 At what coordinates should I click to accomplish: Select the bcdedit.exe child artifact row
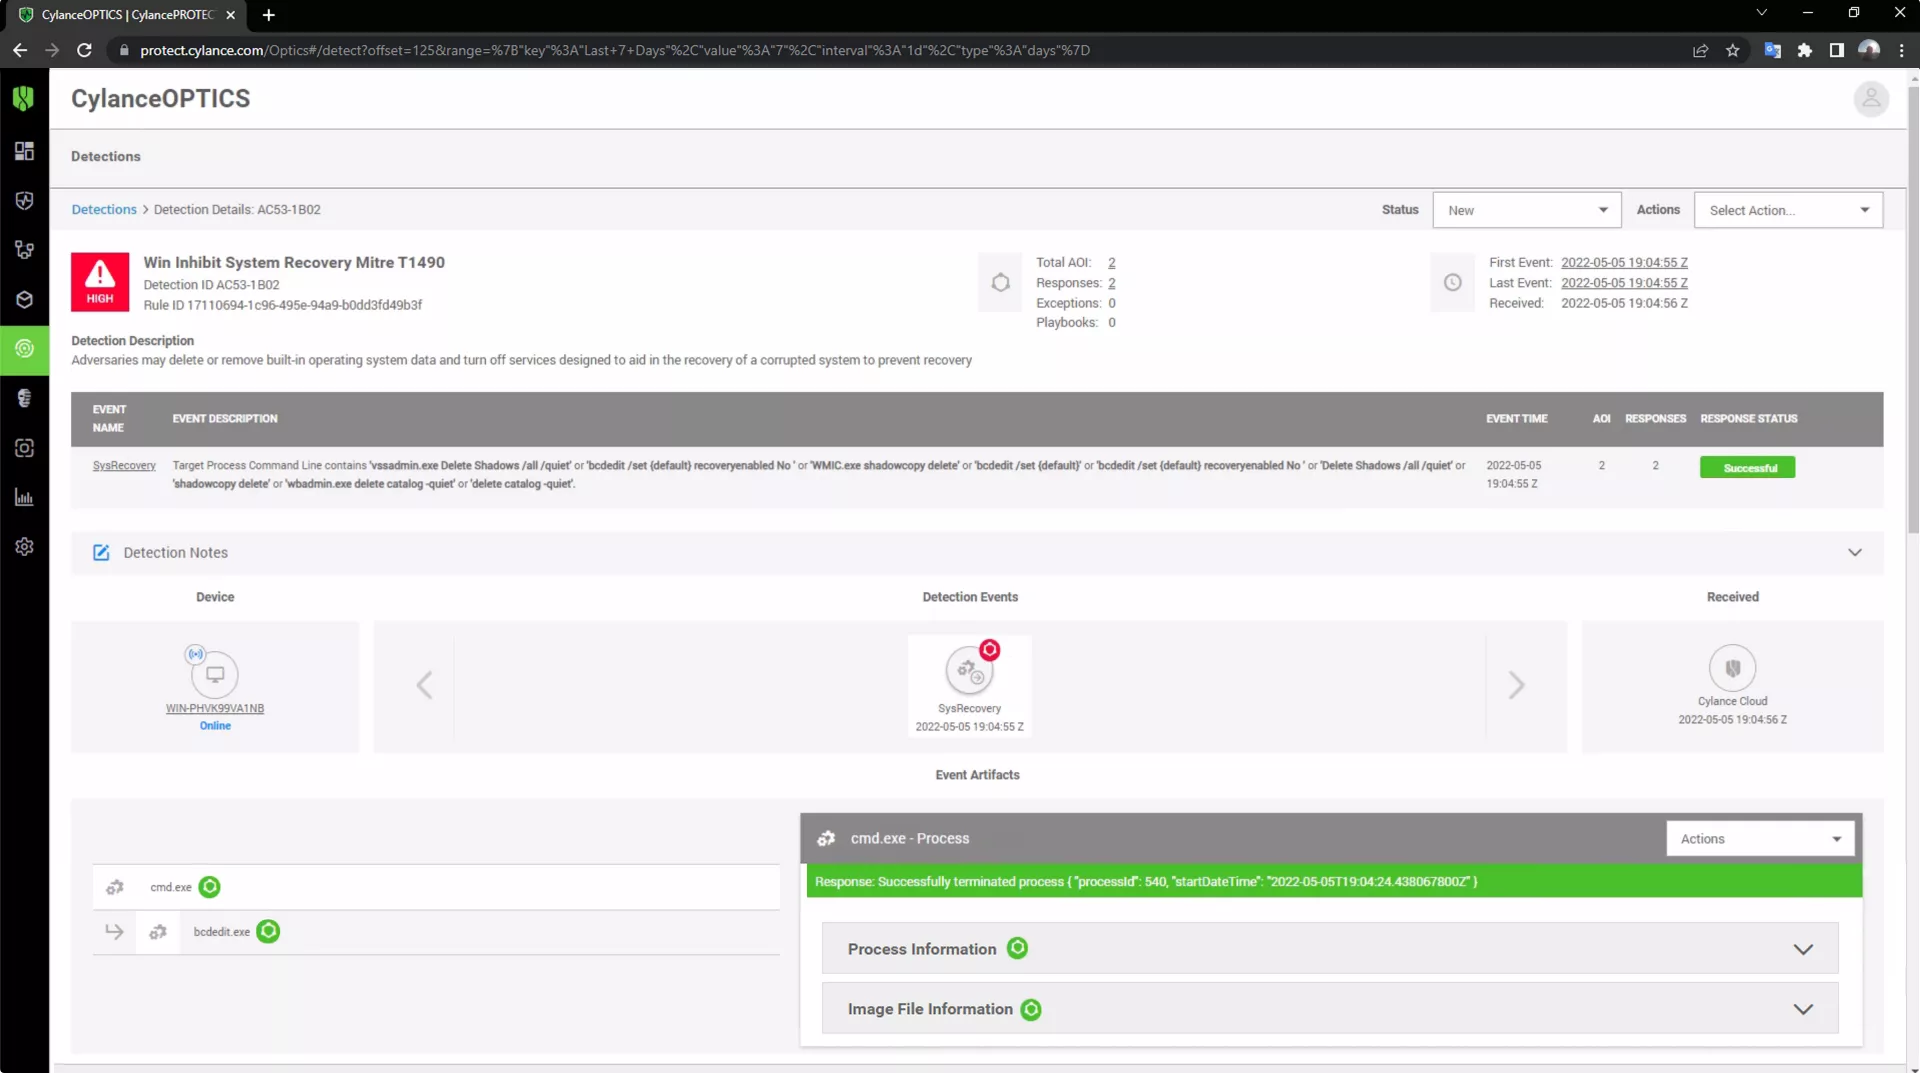coord(436,932)
